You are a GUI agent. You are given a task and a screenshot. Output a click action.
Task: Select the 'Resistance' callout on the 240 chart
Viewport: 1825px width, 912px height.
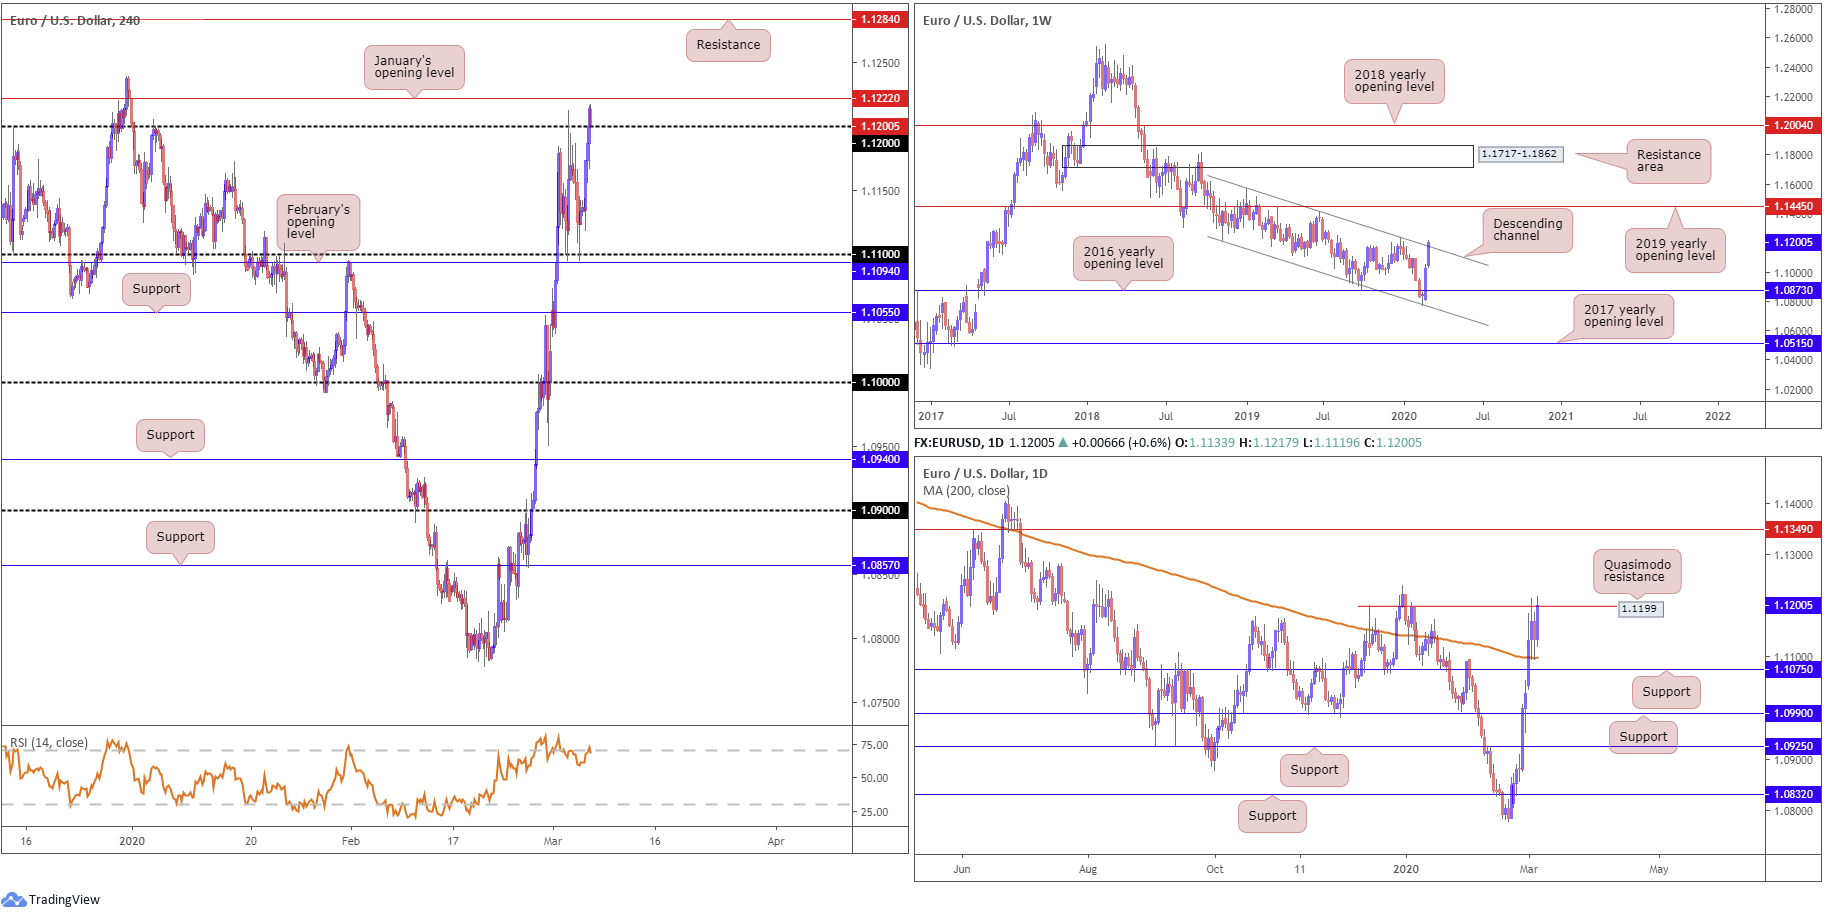pos(728,45)
